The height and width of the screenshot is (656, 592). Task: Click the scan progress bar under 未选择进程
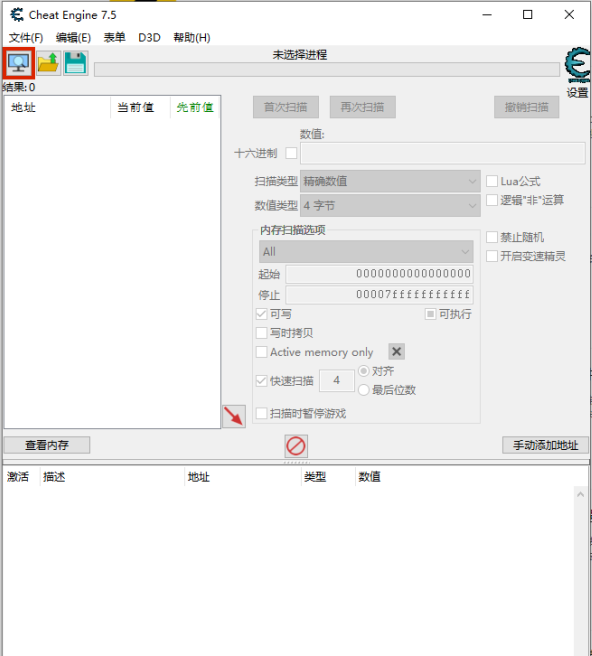point(327,69)
